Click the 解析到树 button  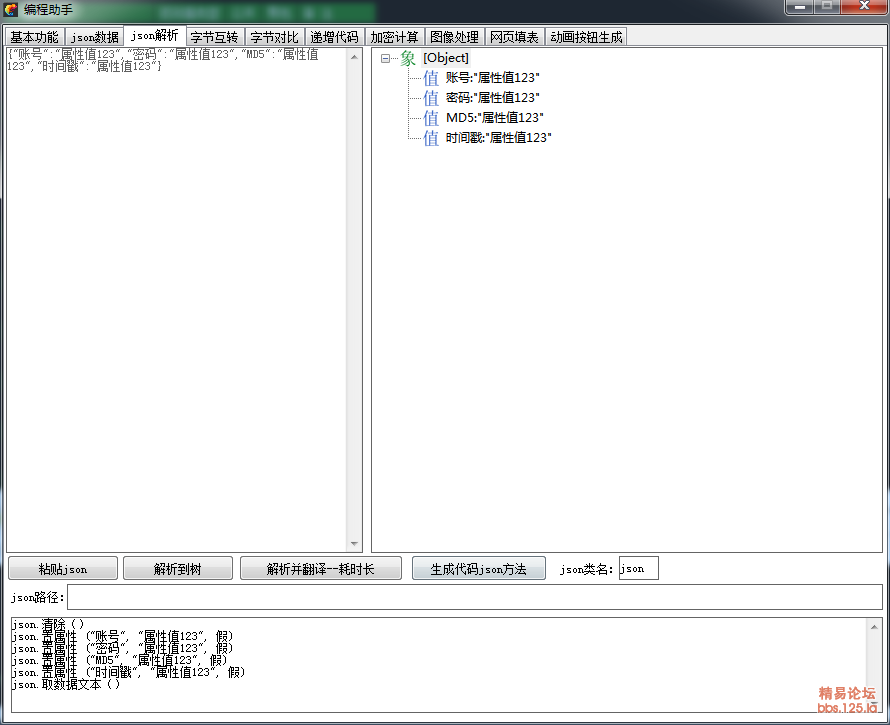click(x=177, y=569)
